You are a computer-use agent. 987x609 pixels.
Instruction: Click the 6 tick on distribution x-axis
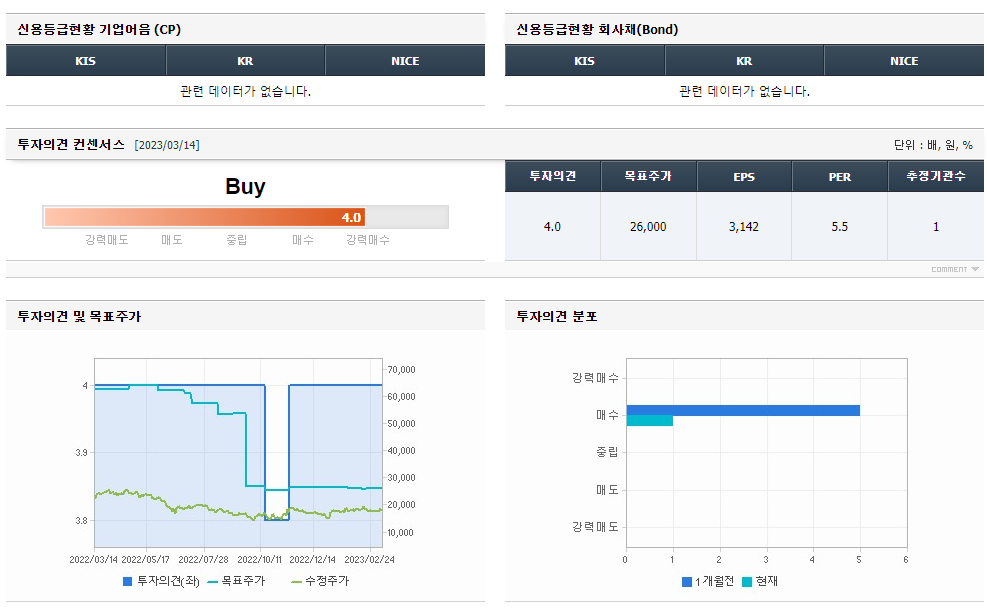(906, 560)
